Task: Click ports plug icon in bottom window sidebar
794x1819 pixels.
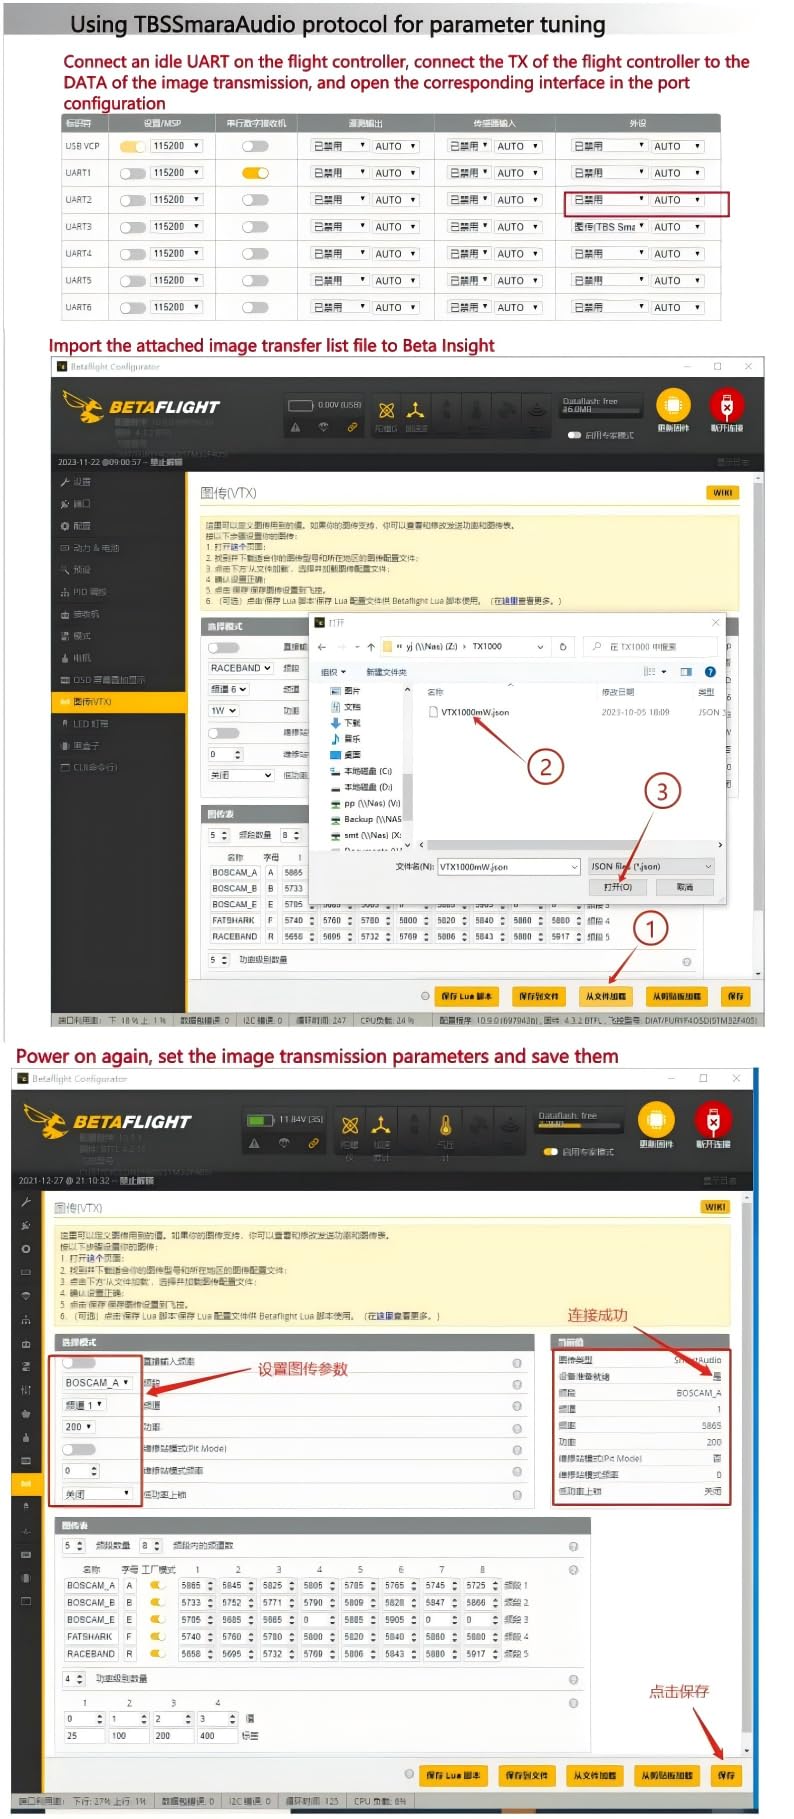Action: point(26,1225)
